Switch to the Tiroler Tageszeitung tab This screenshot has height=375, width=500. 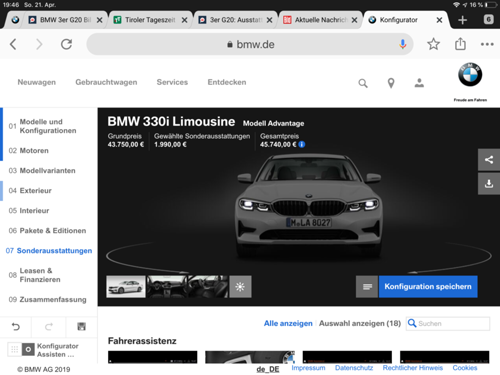pyautogui.click(x=150, y=20)
